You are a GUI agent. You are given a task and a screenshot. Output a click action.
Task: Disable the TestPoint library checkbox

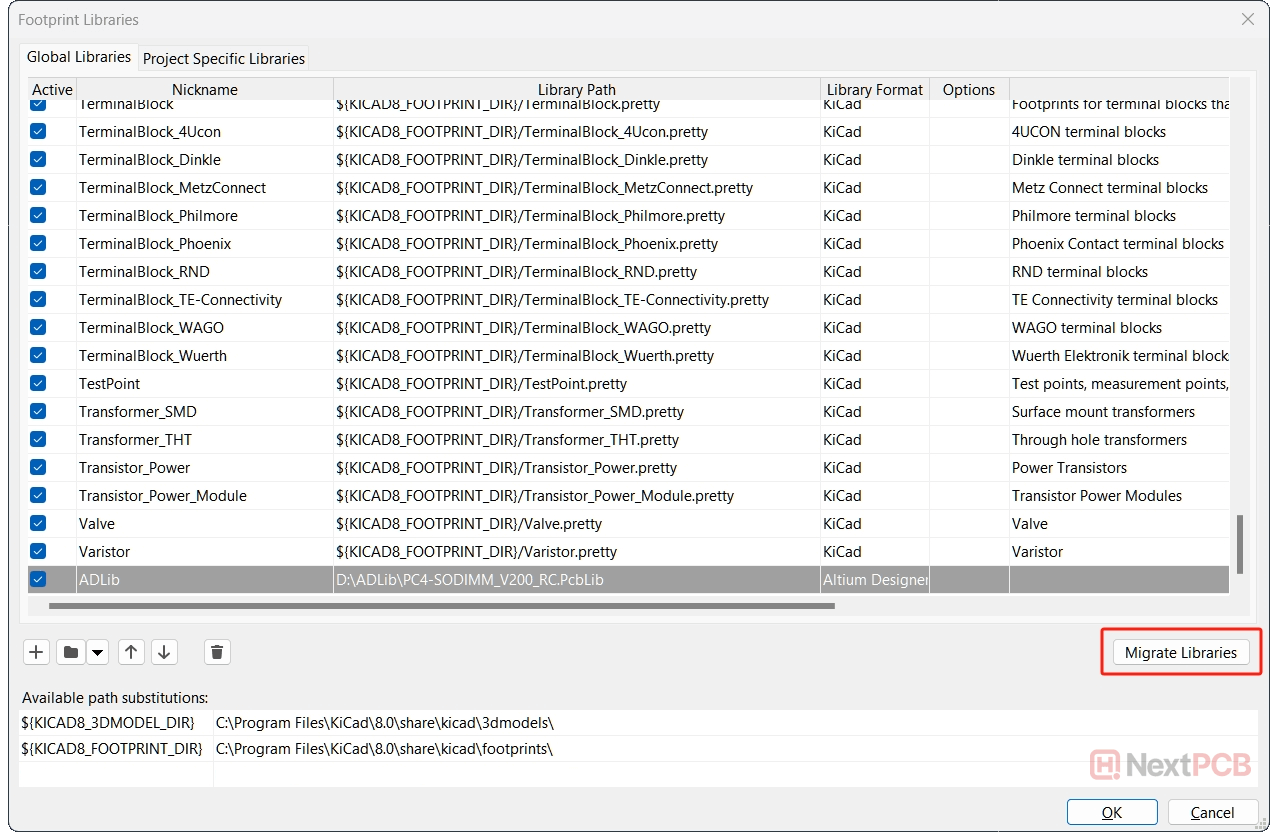click(38, 383)
